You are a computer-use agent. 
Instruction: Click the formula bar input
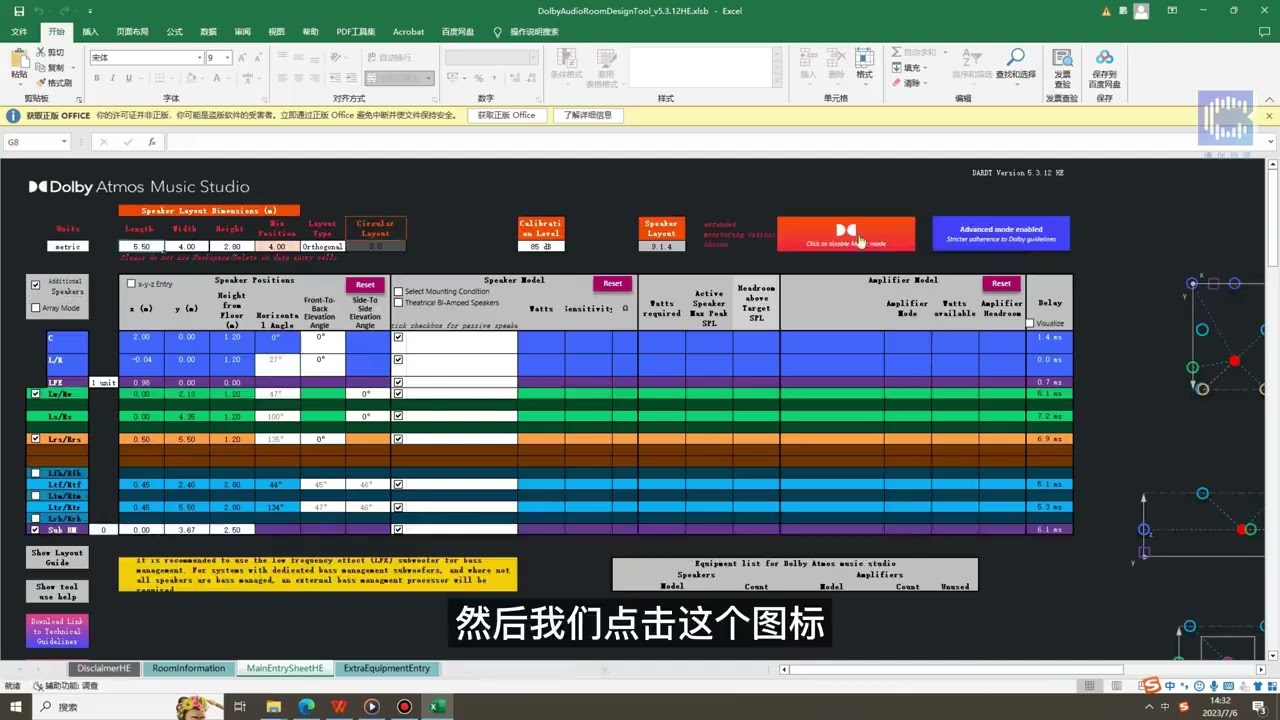(715, 142)
